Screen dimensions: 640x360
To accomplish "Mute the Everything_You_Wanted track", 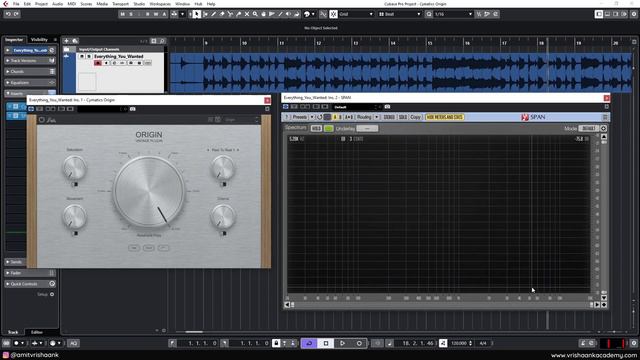I will 82,56.
